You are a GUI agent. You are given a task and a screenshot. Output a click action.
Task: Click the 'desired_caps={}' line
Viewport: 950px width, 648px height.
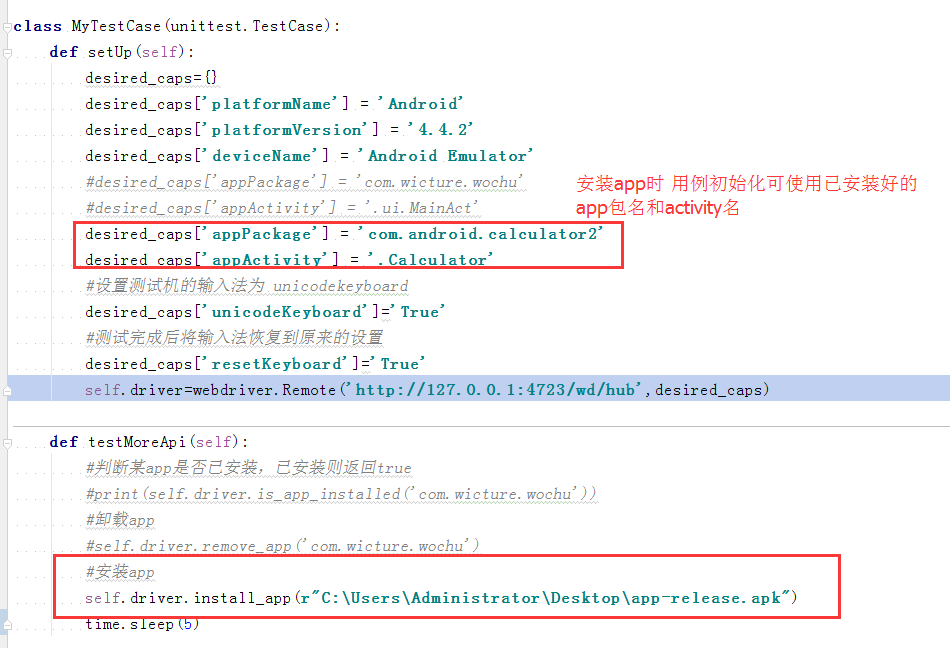[x=151, y=78]
